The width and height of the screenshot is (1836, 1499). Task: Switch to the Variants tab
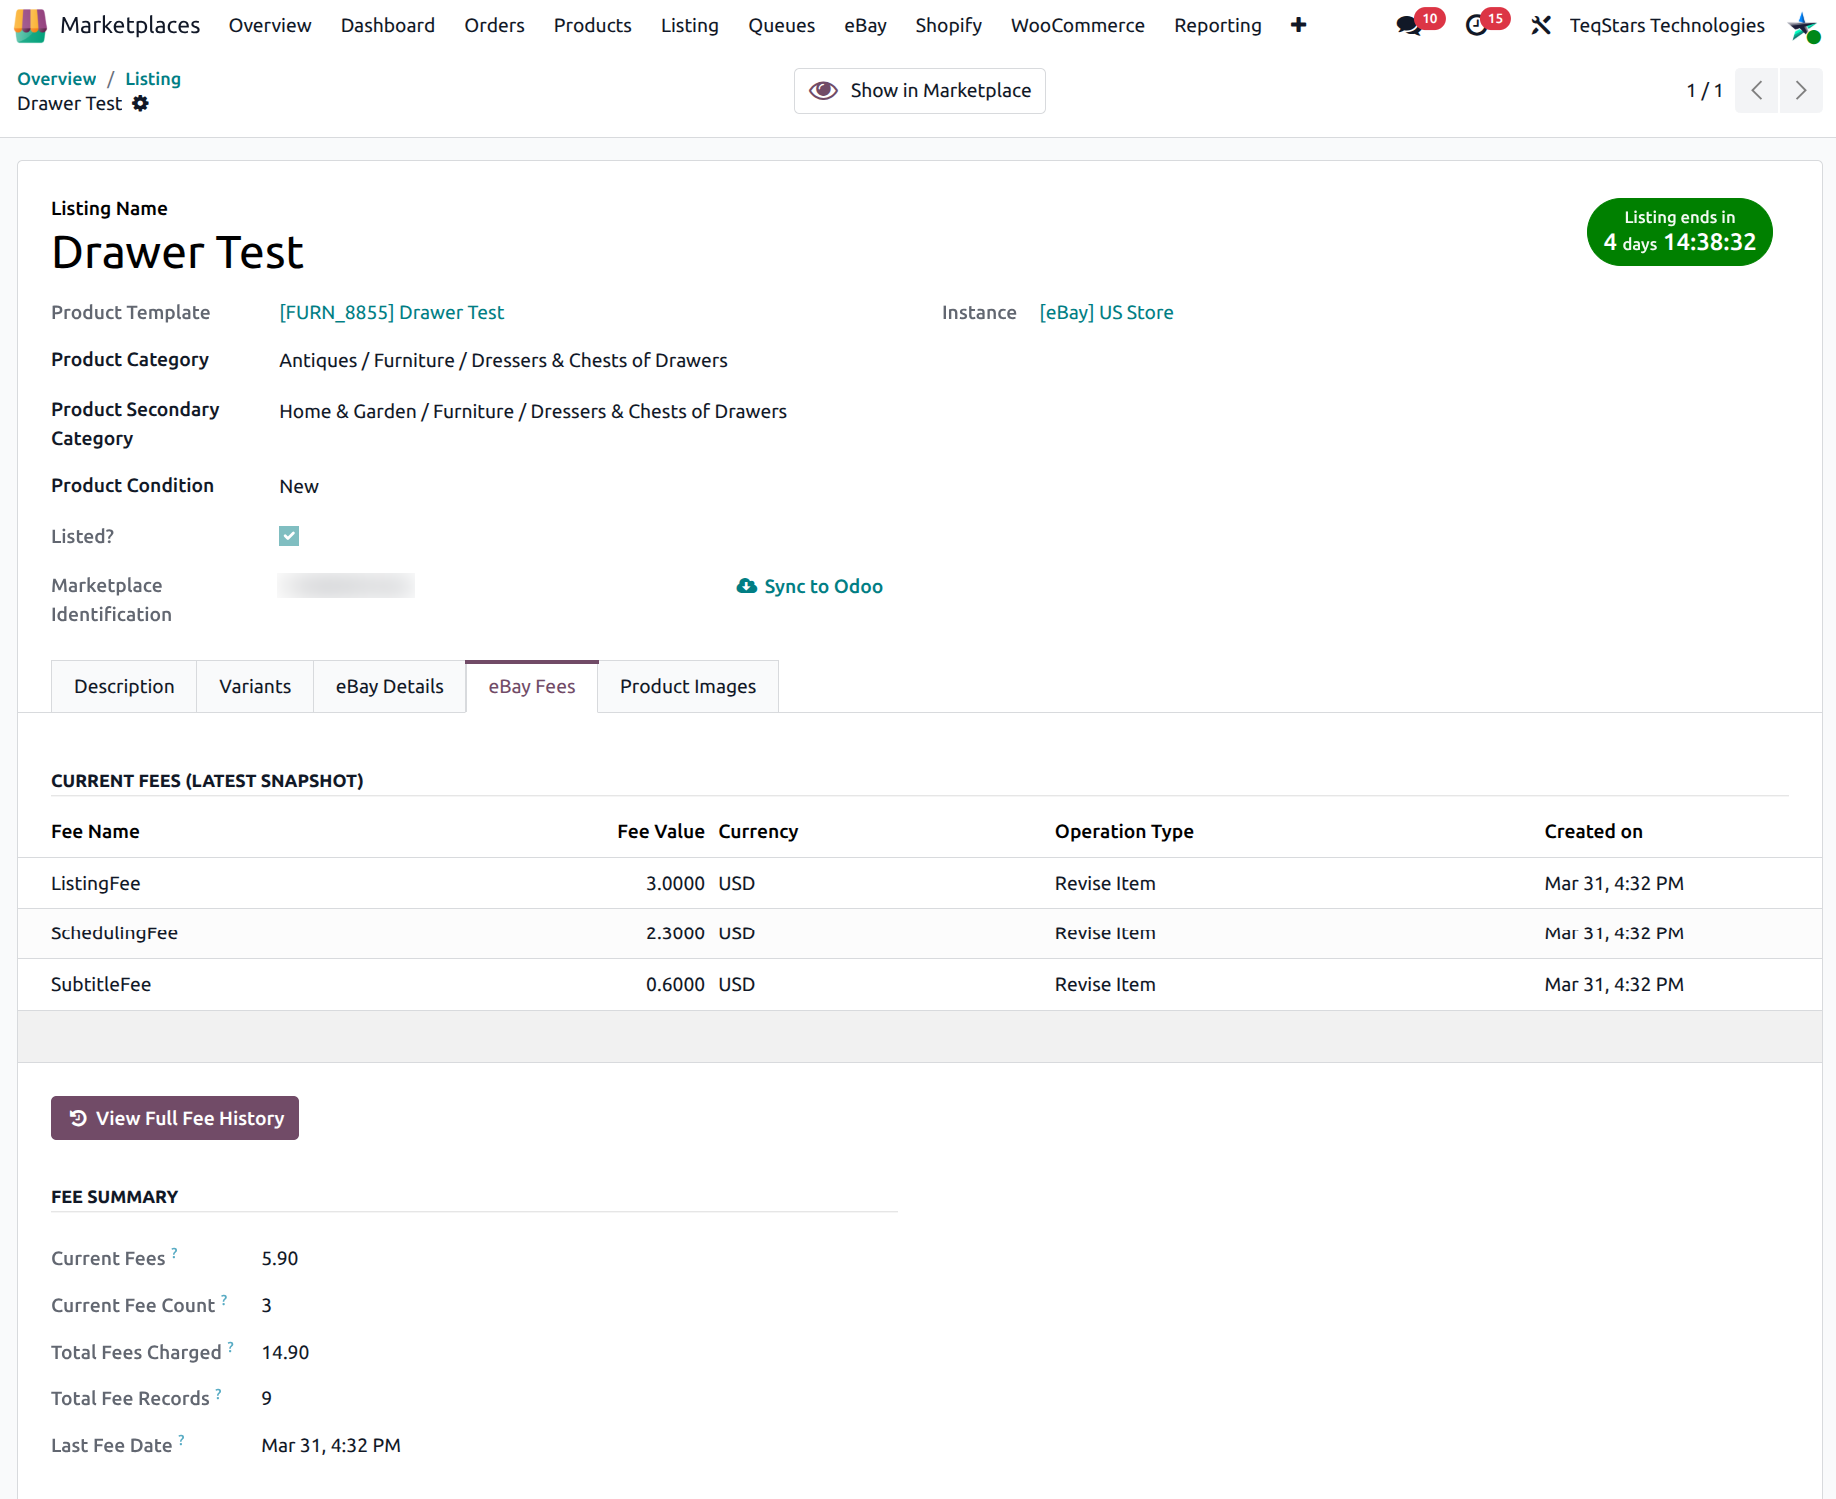(x=255, y=686)
